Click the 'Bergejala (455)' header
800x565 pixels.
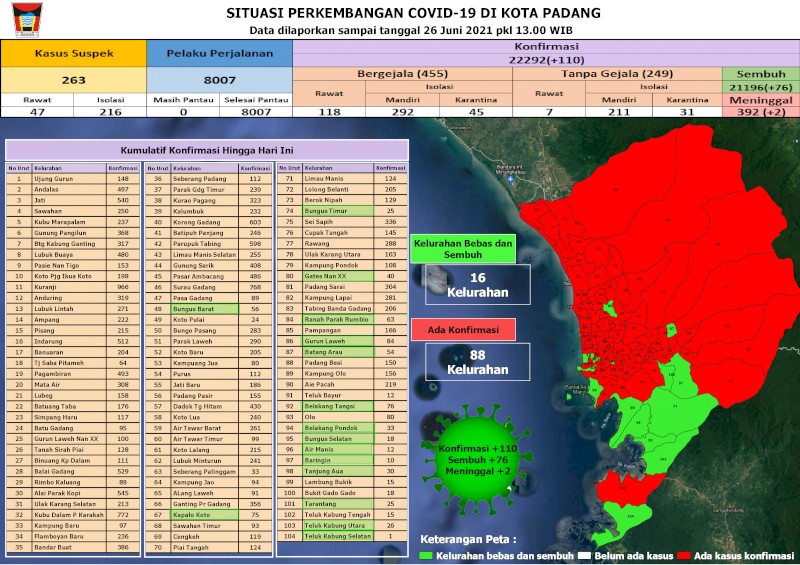click(x=403, y=73)
